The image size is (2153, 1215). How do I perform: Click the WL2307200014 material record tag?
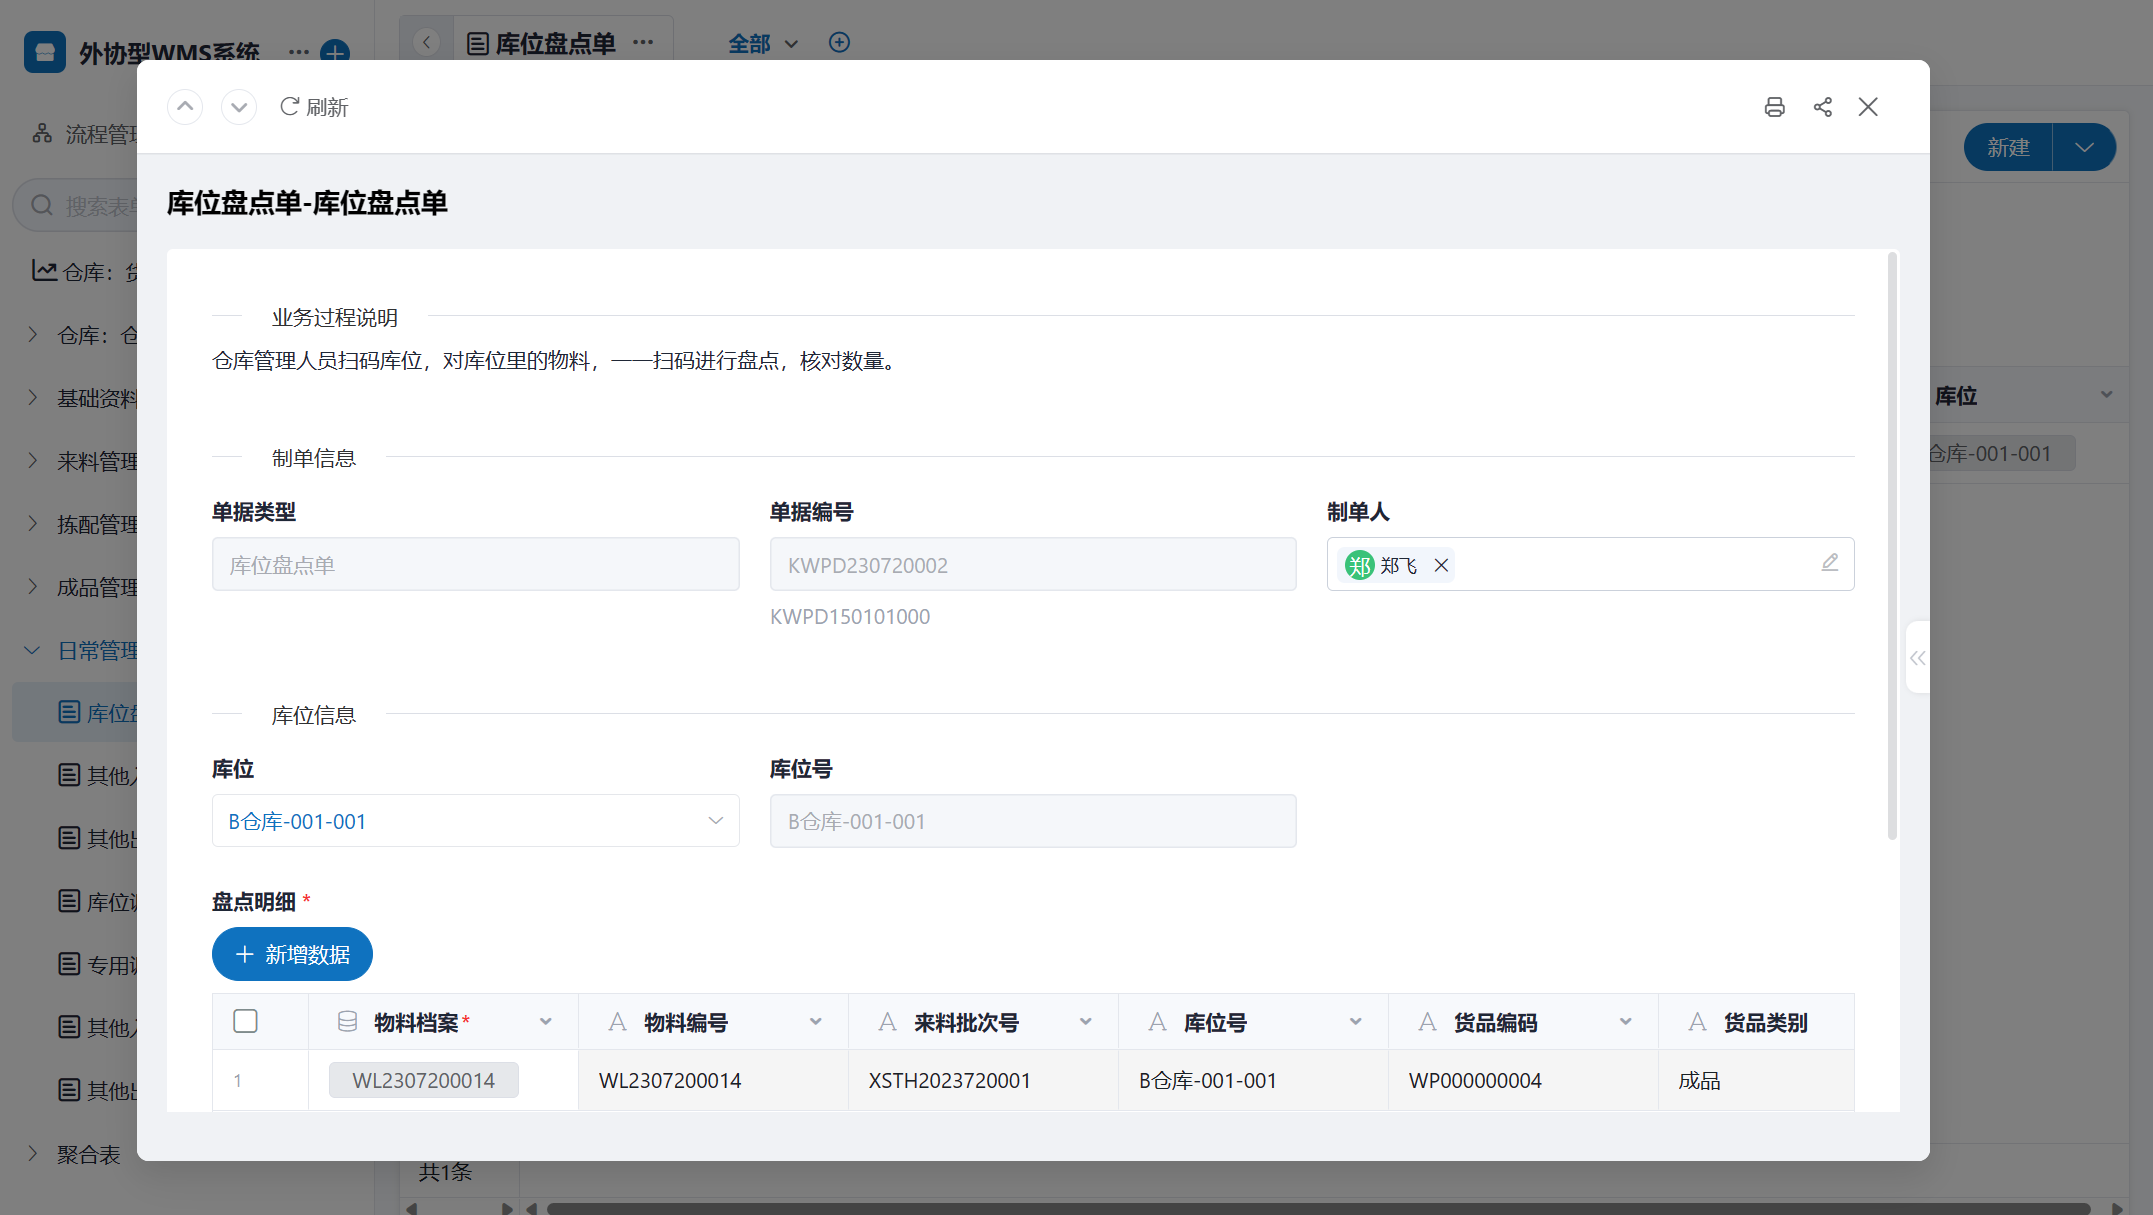point(423,1080)
